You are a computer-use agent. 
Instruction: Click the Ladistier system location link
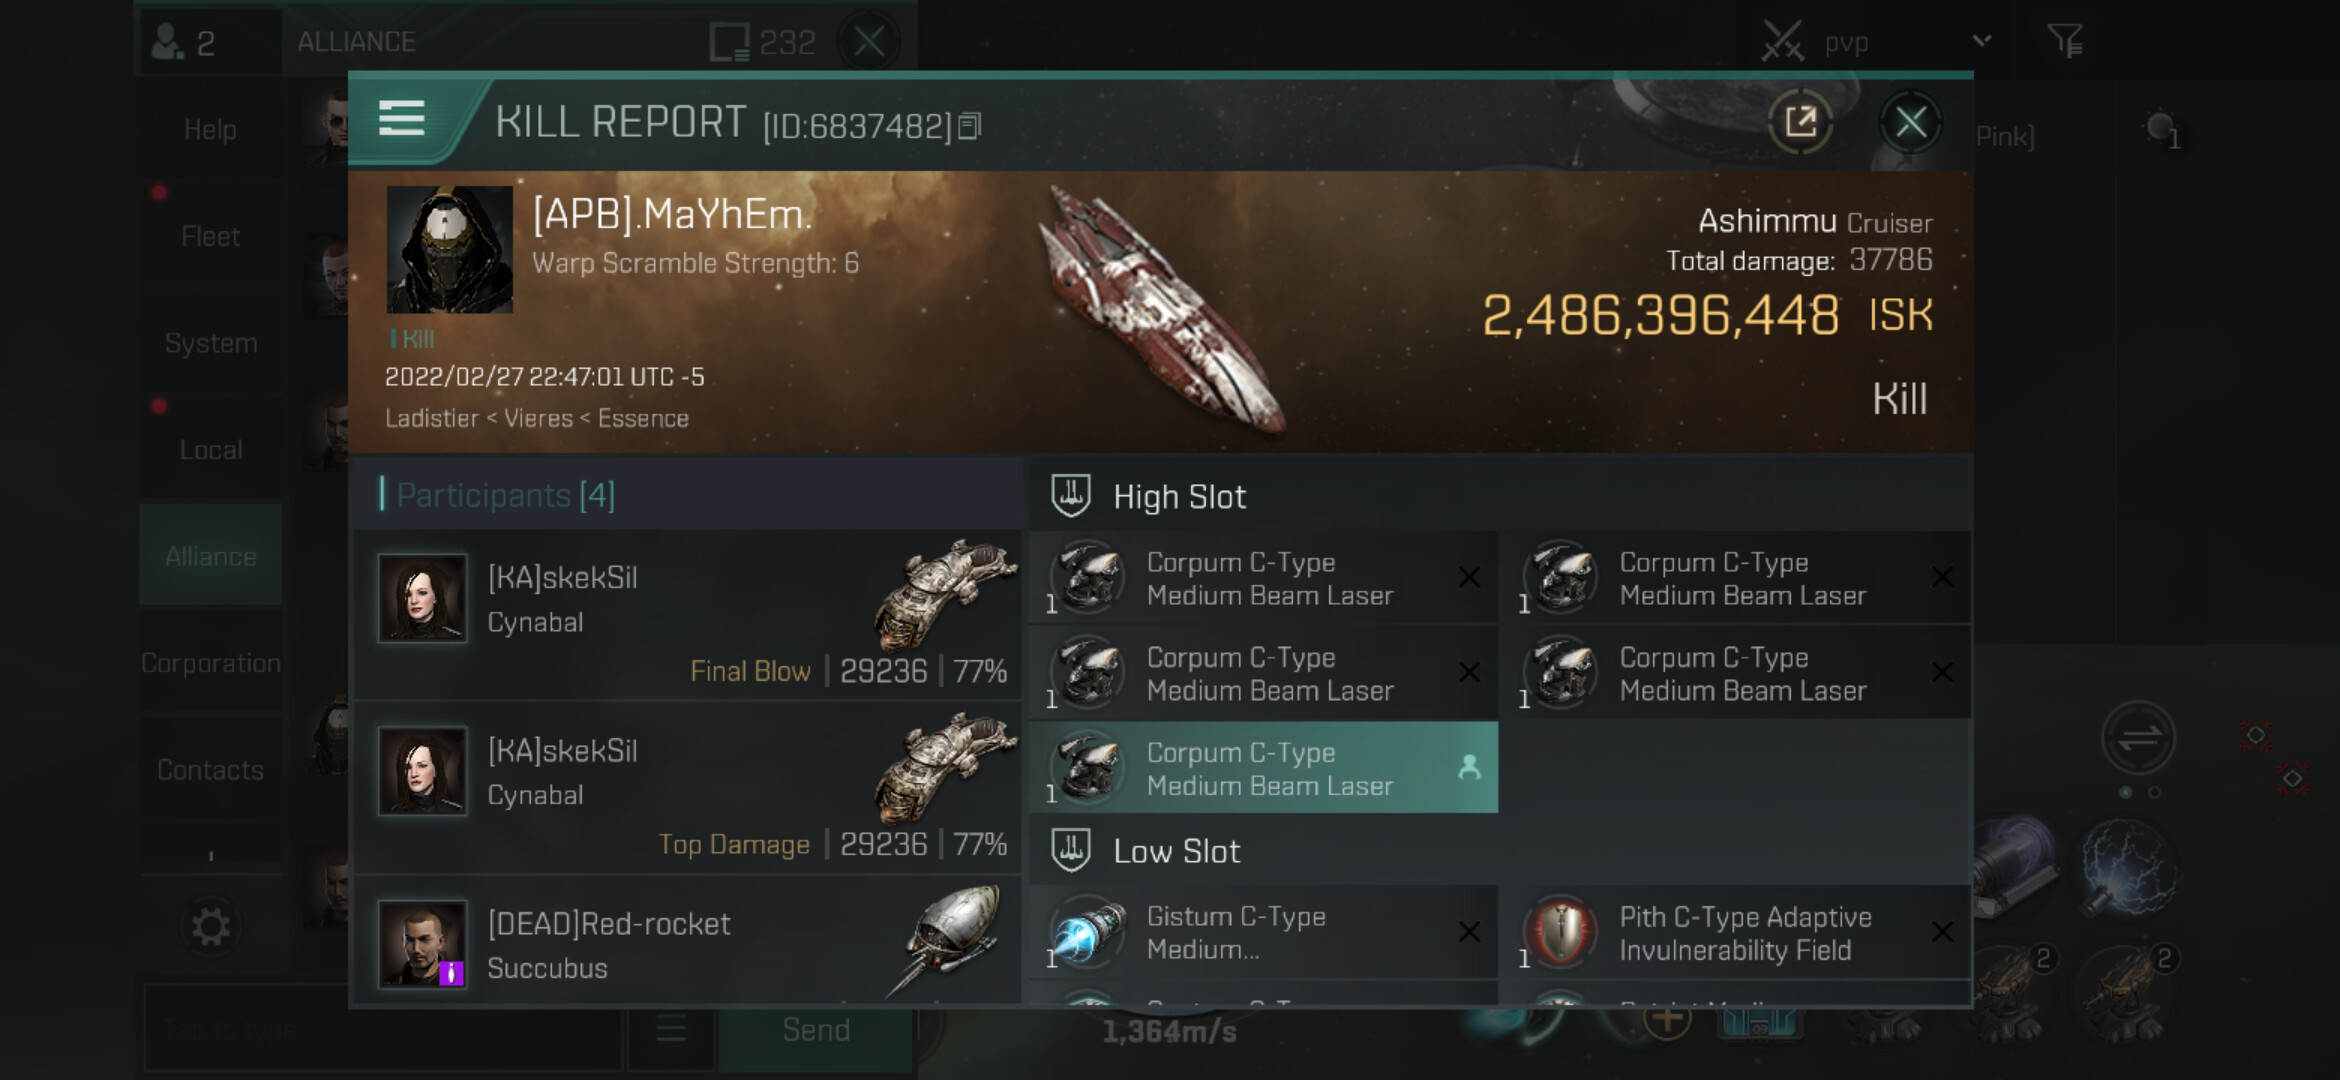[431, 418]
